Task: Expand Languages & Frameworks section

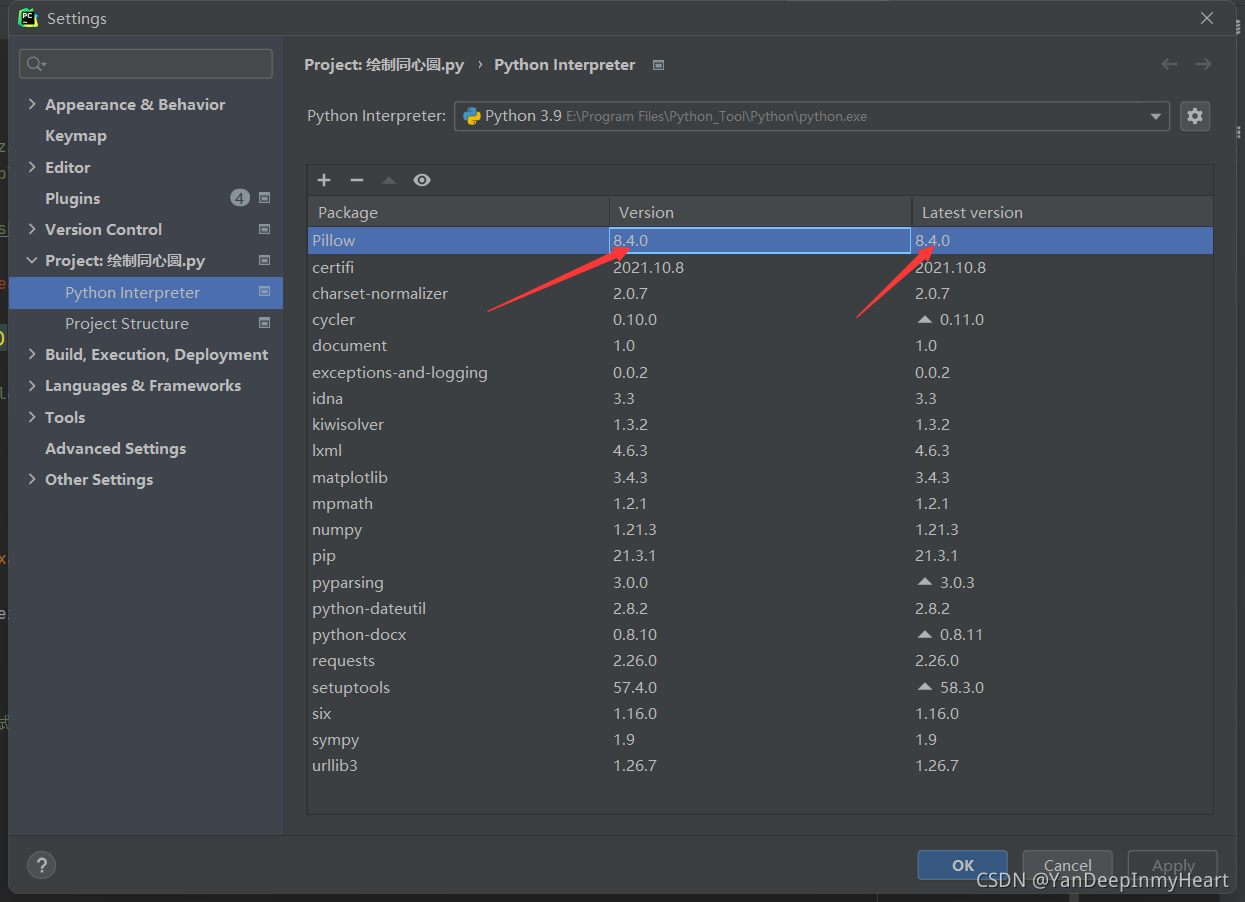Action: [x=32, y=385]
